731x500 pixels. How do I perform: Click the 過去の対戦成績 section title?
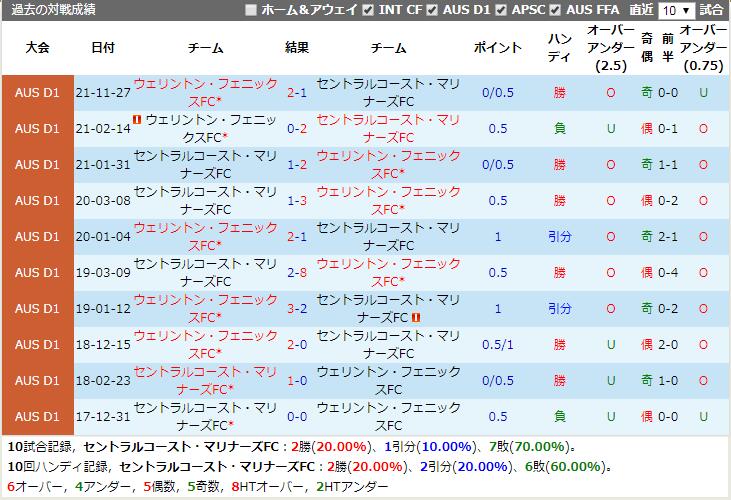(x=53, y=10)
